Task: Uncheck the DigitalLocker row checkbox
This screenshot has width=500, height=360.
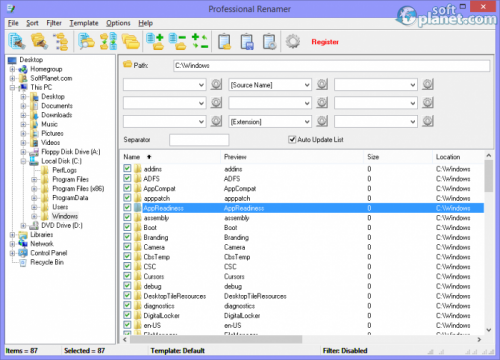Action: point(127,315)
